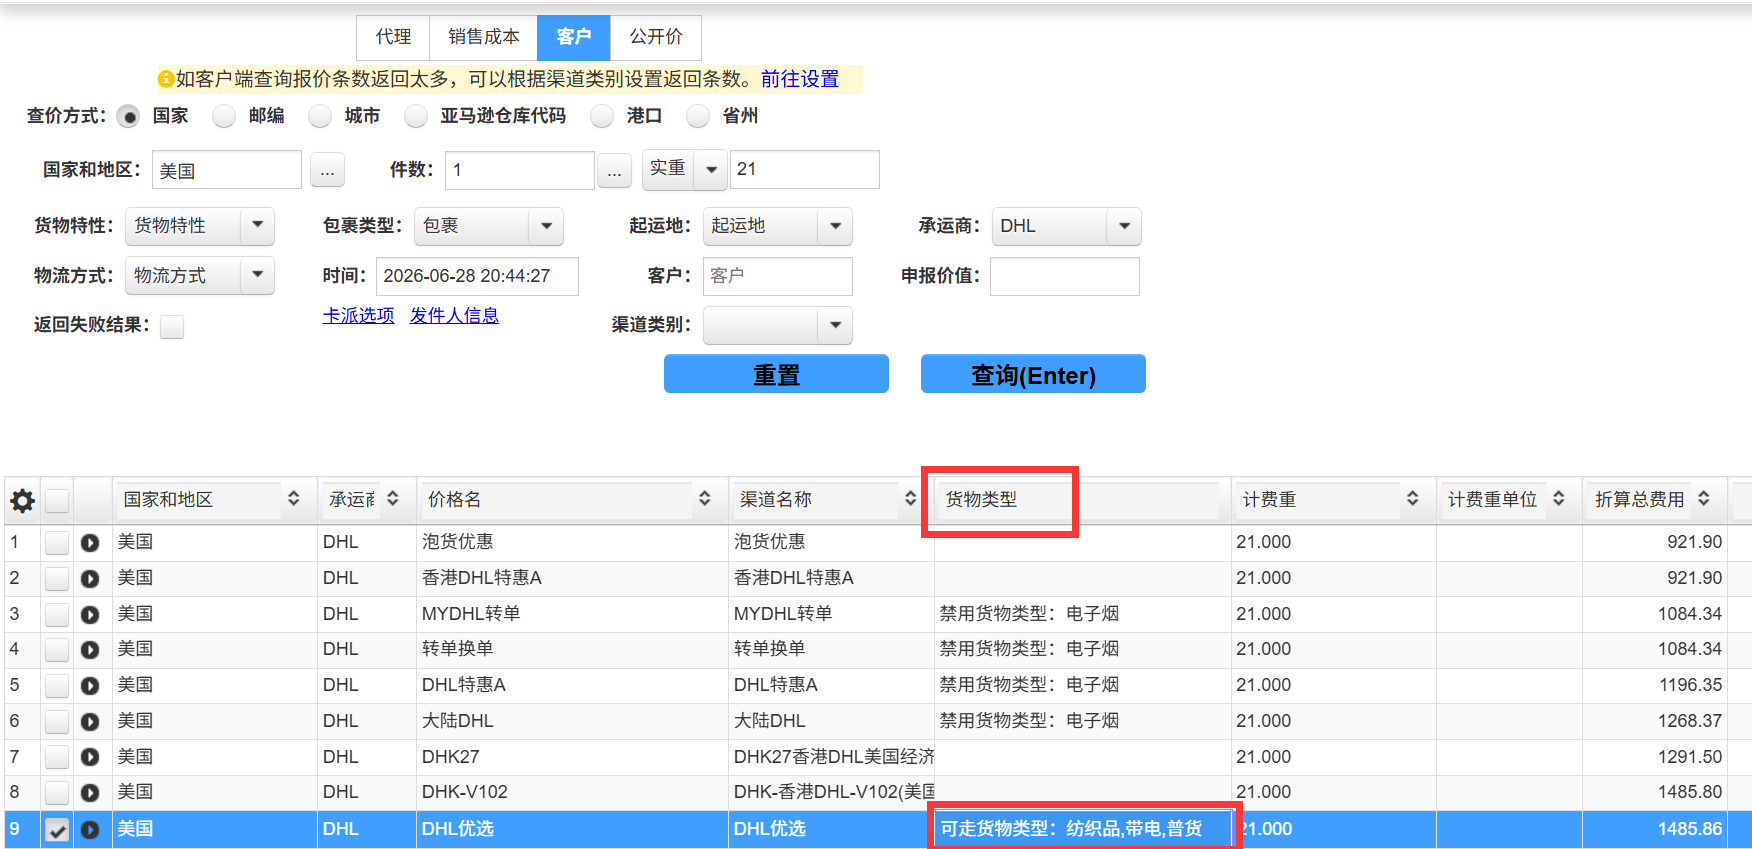Click MYDHL转单 price name cell
Viewport: 1752px width, 849px height.
click(573, 614)
